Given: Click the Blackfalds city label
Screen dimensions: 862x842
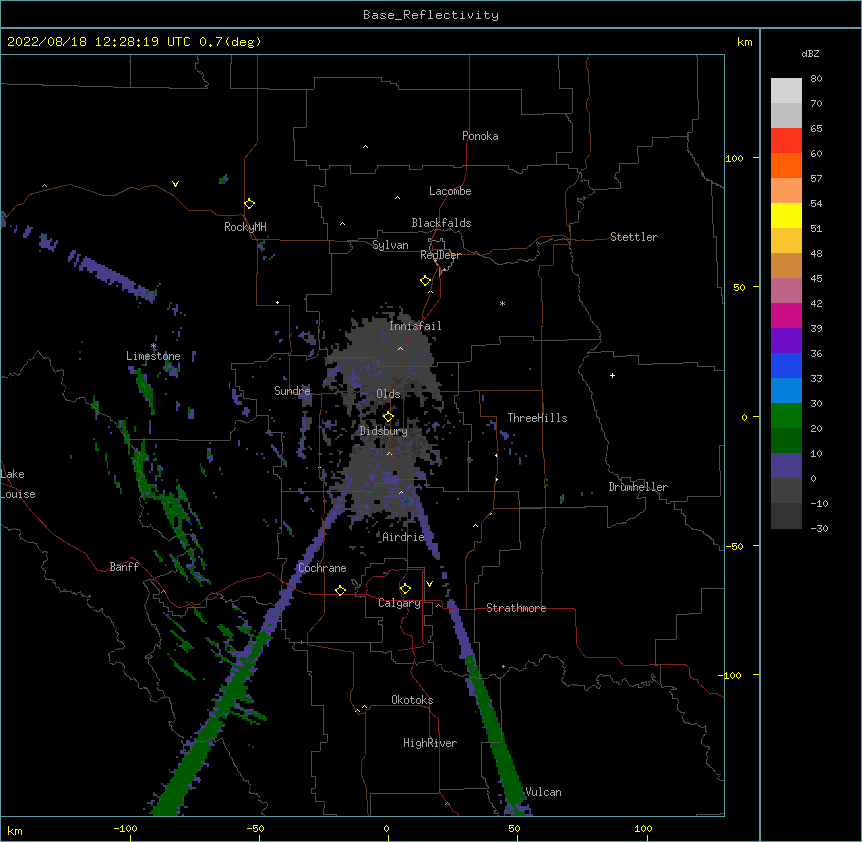Looking at the screenshot, I should (x=441, y=223).
